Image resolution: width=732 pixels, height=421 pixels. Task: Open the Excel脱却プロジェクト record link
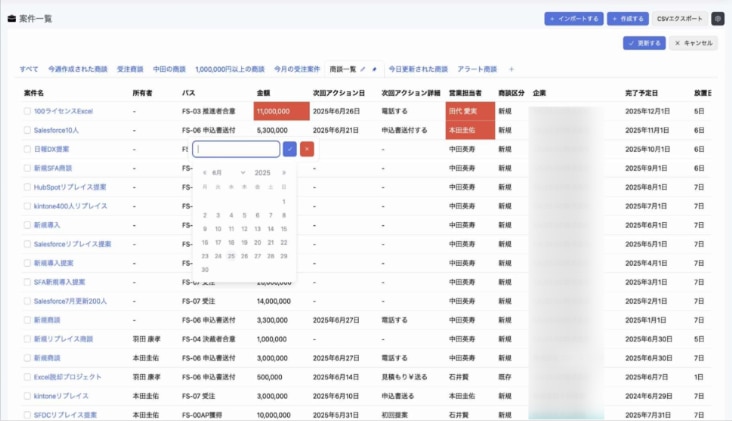[69, 377]
